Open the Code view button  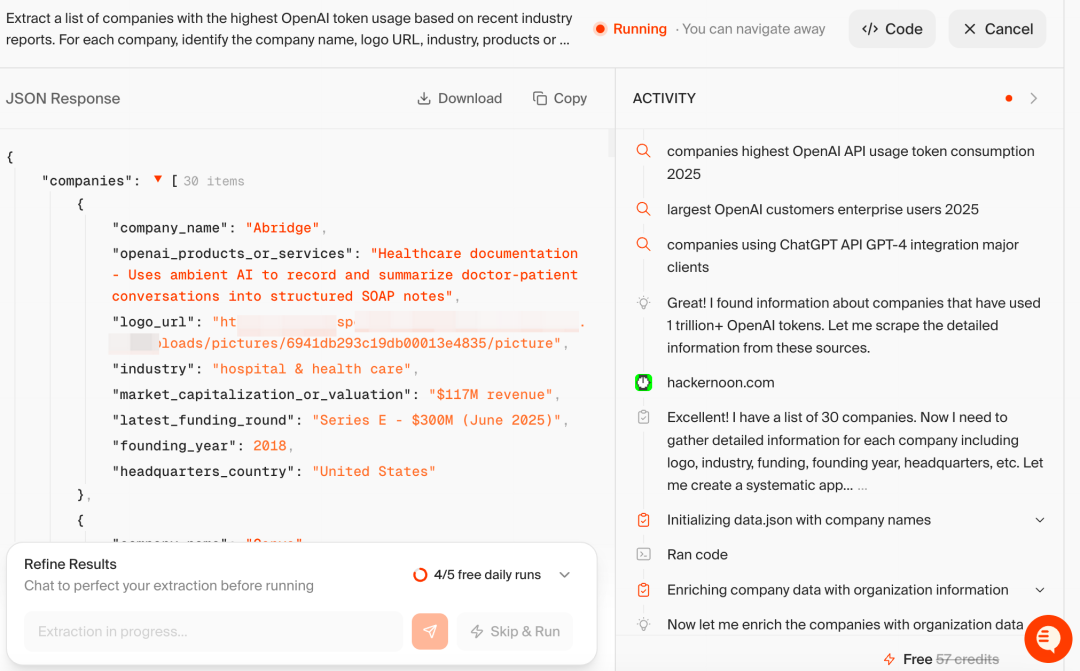tap(892, 29)
